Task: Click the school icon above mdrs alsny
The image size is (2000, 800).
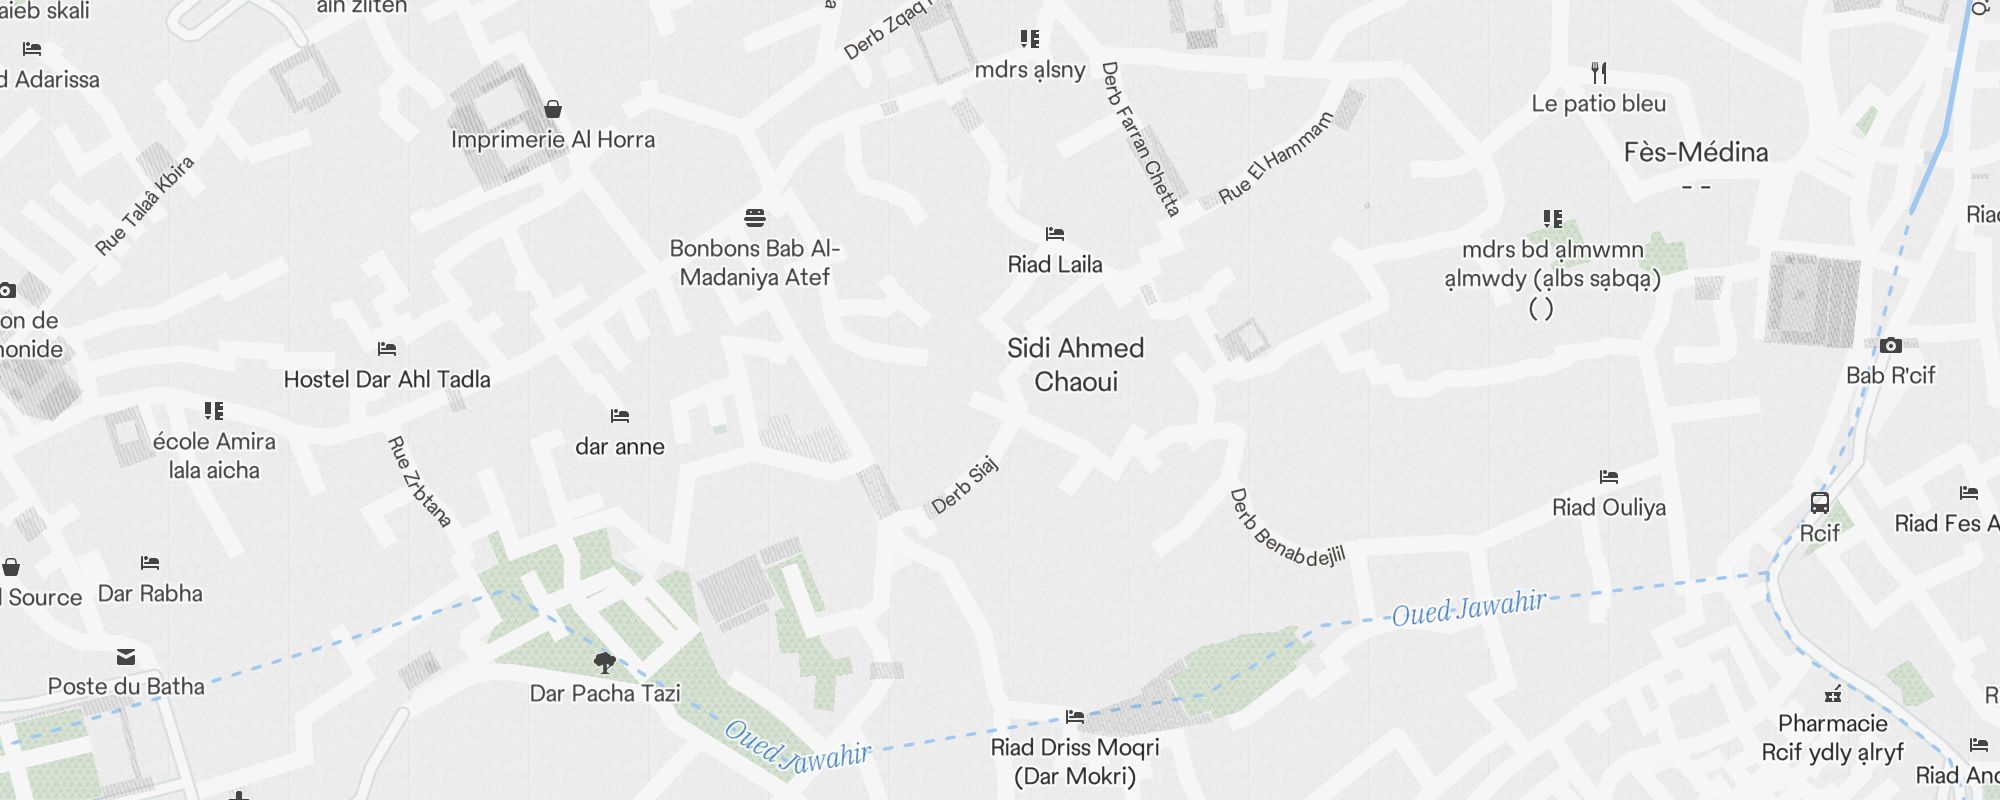Action: point(1030,39)
